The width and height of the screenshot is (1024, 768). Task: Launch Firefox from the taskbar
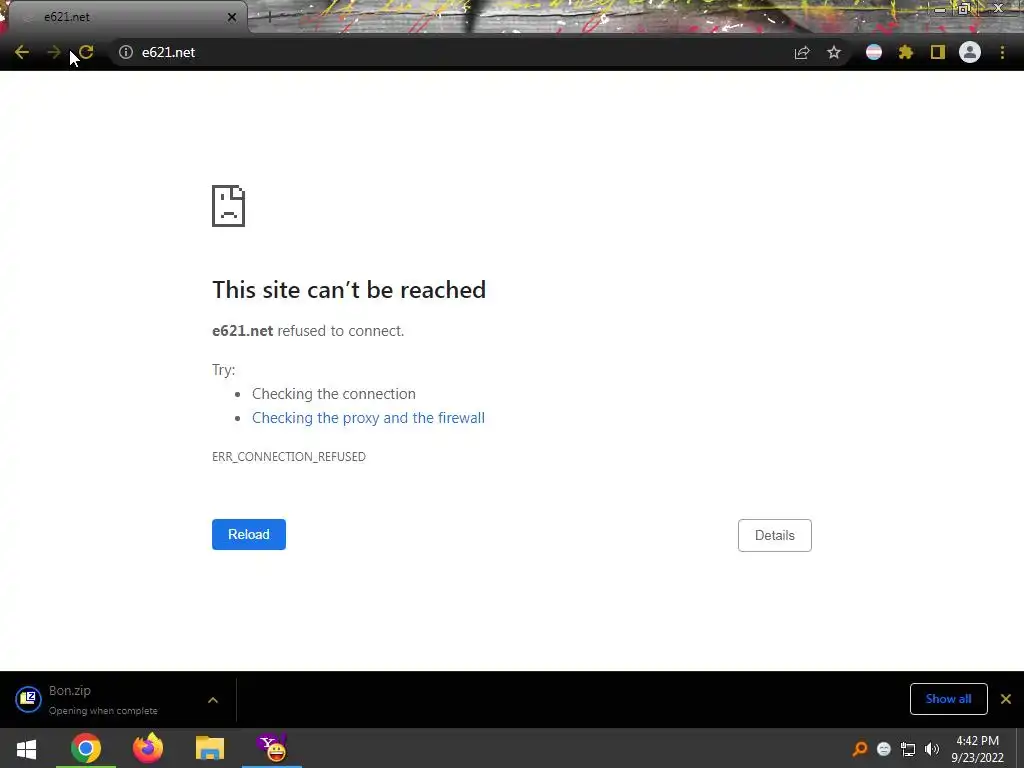coord(148,748)
